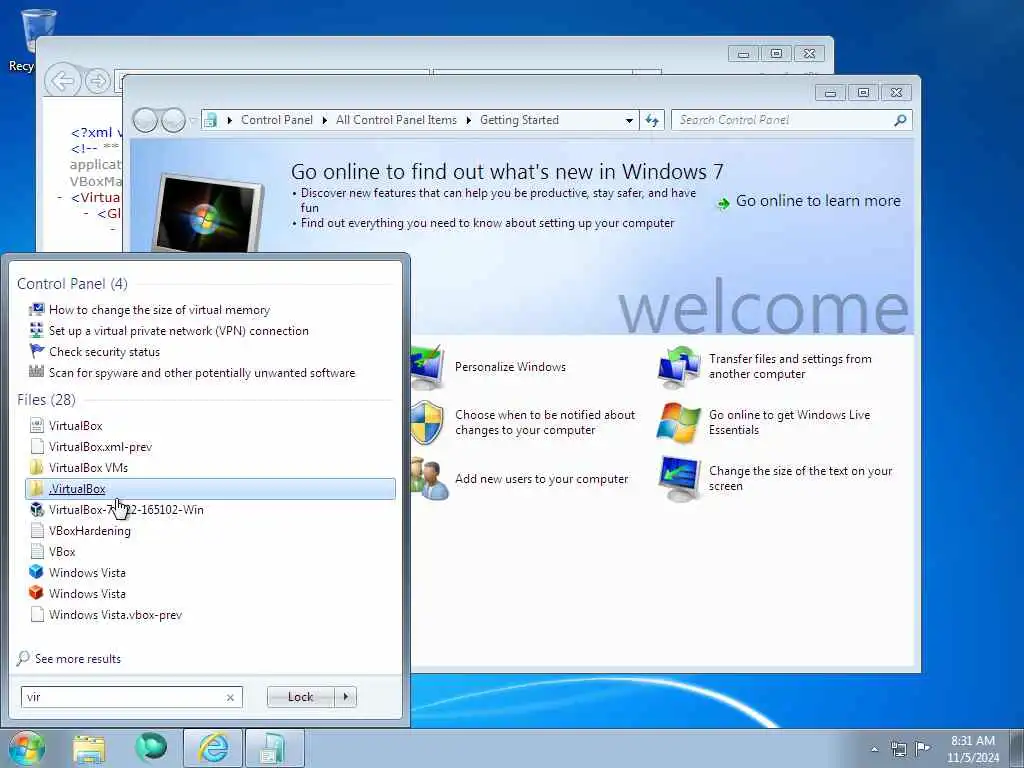This screenshot has width=1024, height=768.
Task: Click the green arrow beside Go online
Action: [723, 203]
